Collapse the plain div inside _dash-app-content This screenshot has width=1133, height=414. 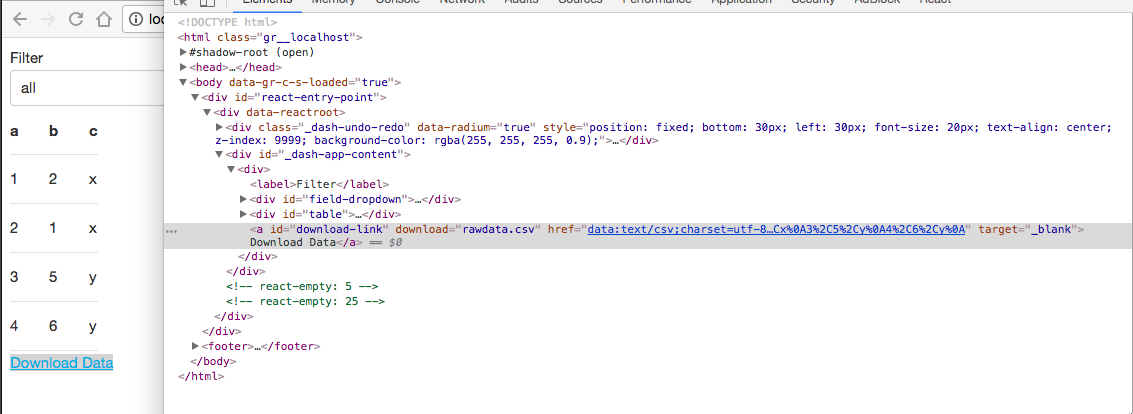pyautogui.click(x=231, y=169)
